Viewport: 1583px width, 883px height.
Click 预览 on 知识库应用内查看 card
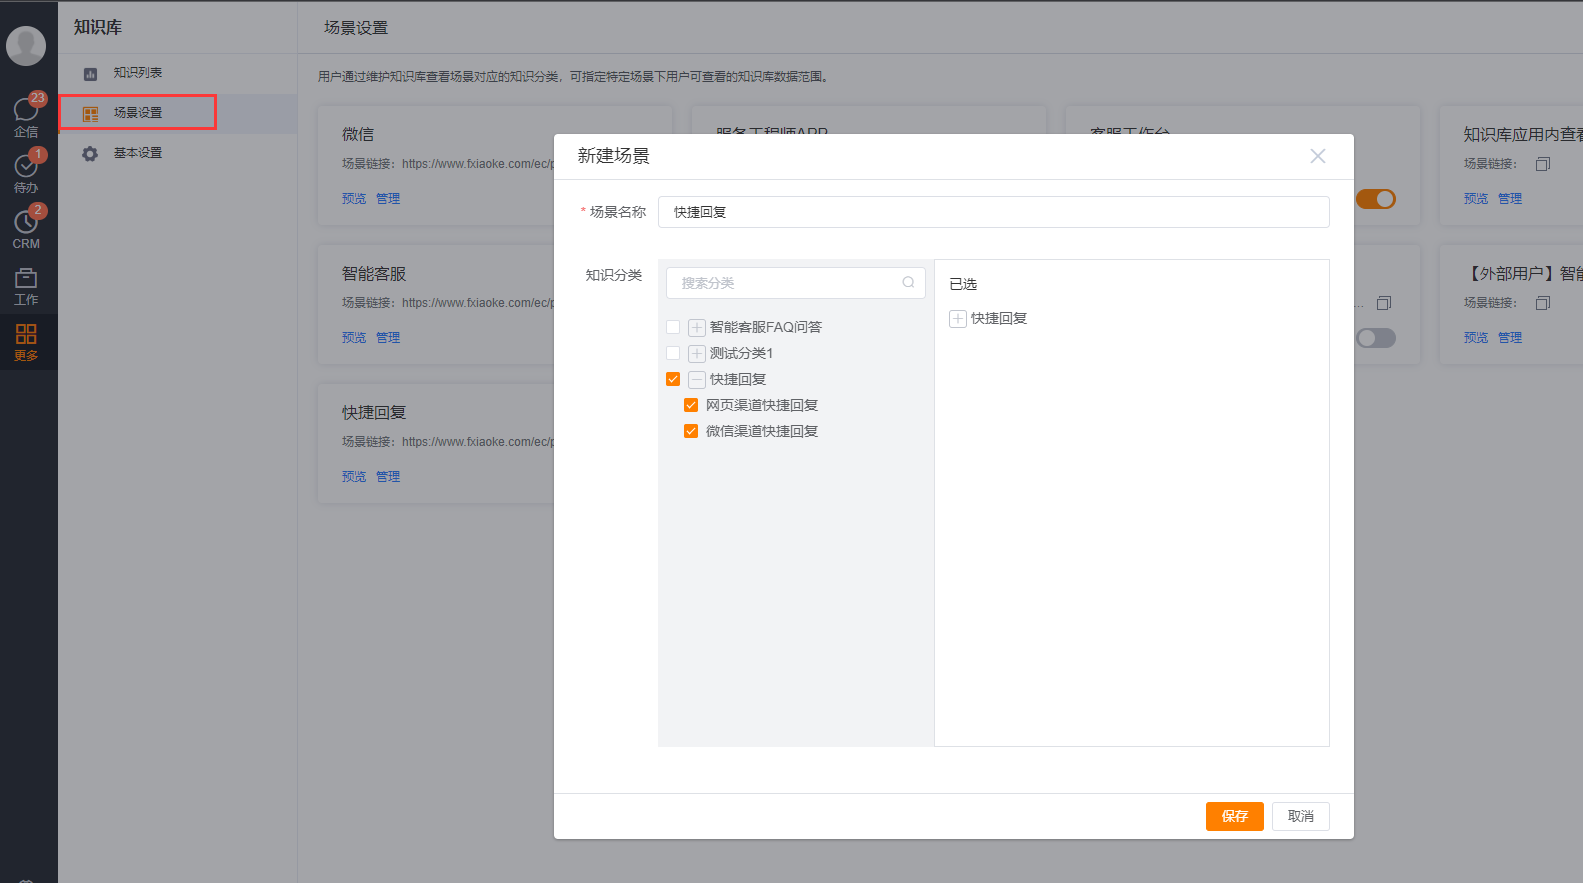pos(1476,199)
